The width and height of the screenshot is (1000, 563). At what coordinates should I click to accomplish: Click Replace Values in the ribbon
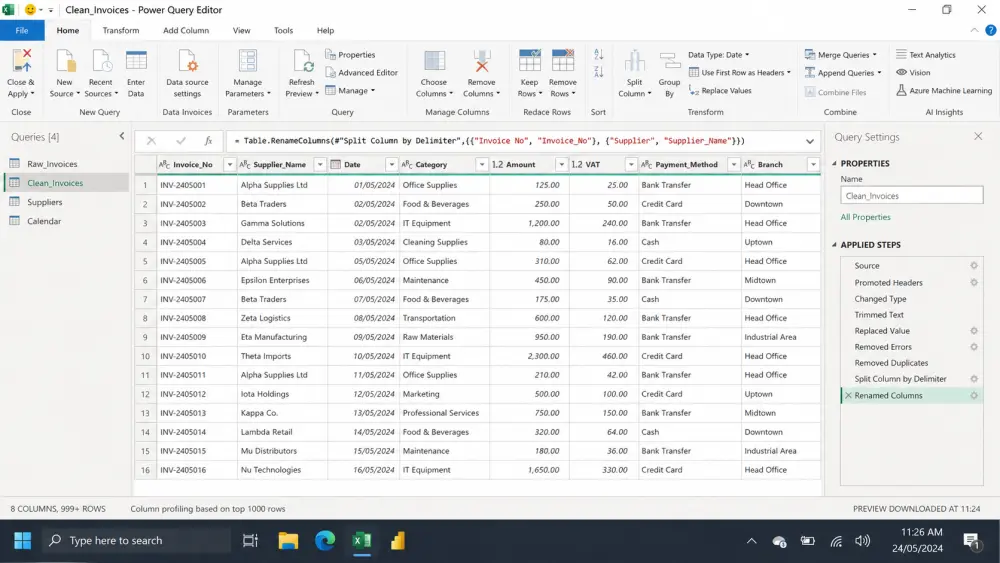pos(720,91)
